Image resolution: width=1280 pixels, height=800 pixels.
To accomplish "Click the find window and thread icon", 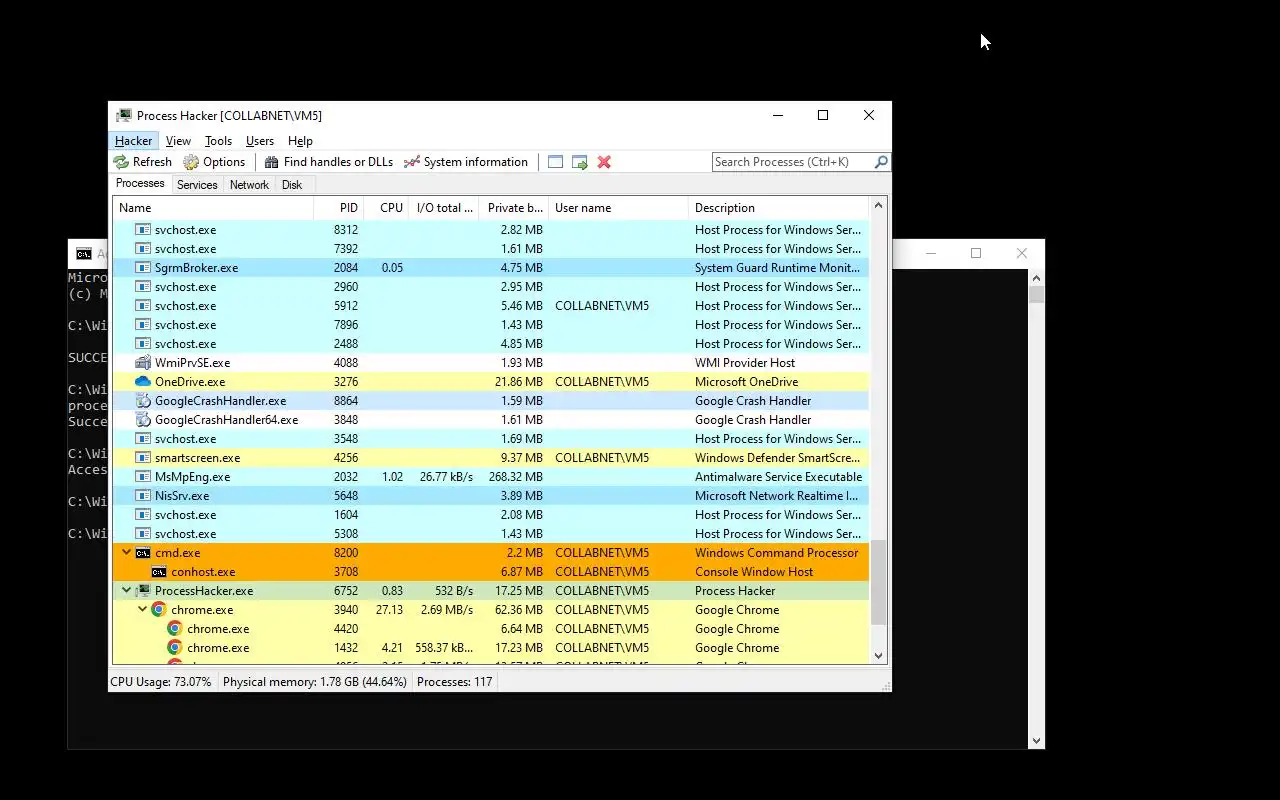I will (x=580, y=162).
